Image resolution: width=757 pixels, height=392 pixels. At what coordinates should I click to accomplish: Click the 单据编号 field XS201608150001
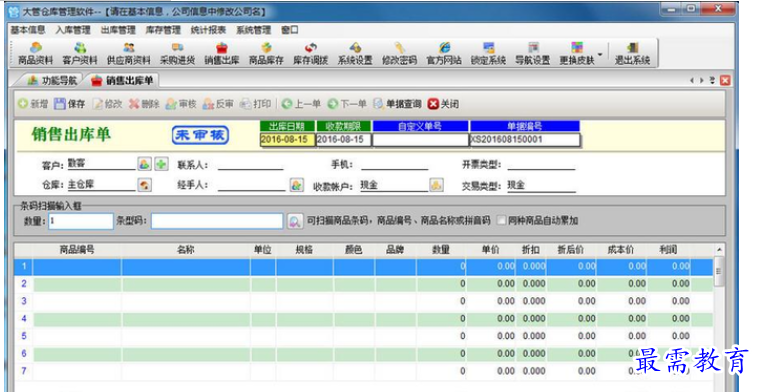point(525,140)
